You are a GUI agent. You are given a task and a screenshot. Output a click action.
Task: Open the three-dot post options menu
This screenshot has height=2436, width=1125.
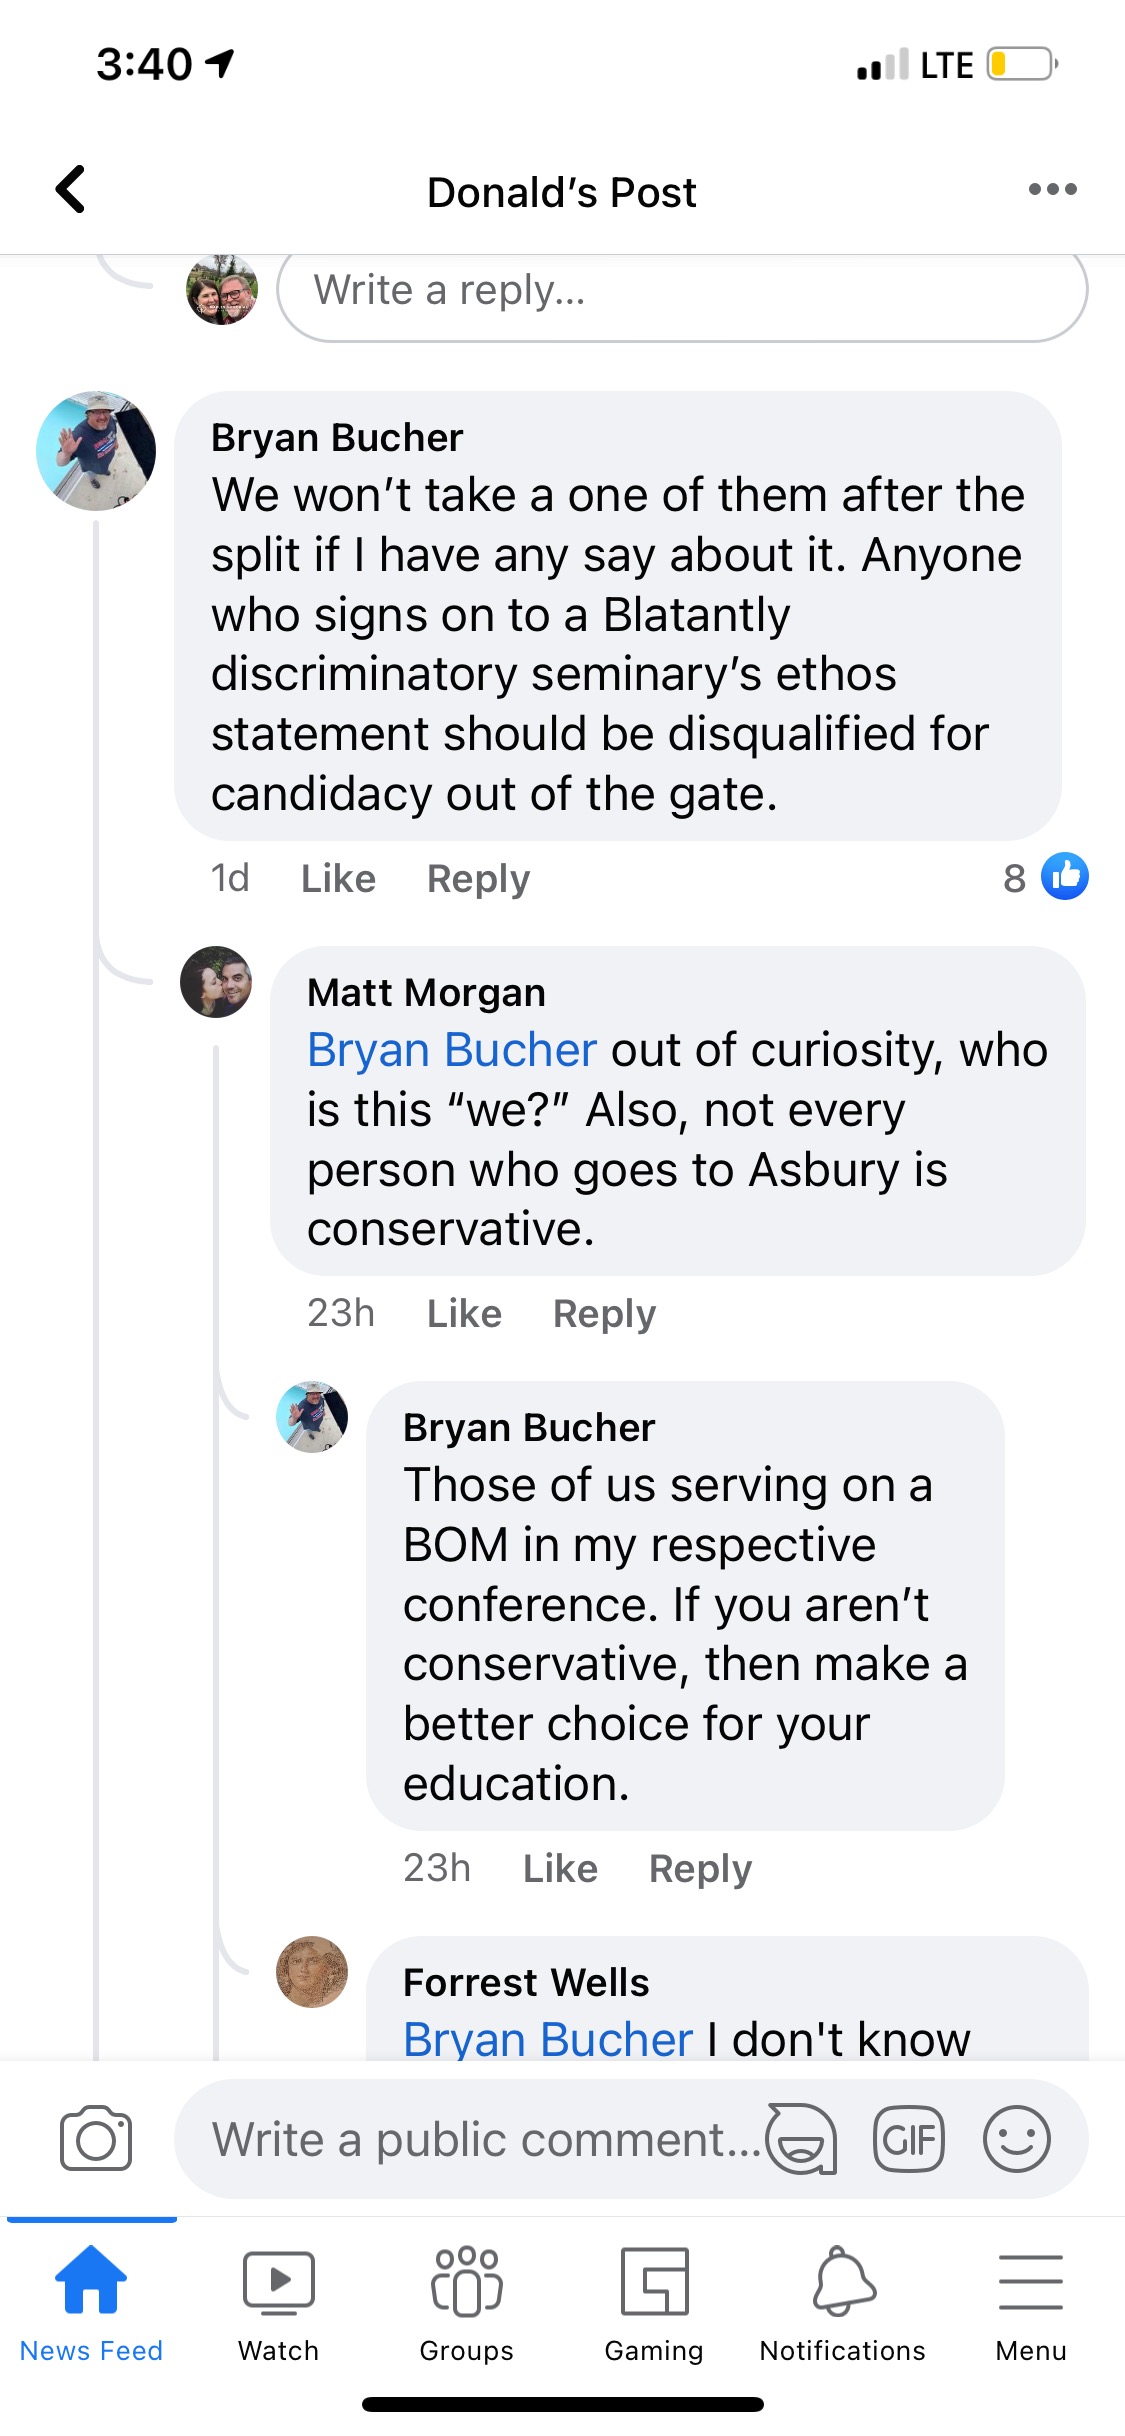pos(1052,189)
